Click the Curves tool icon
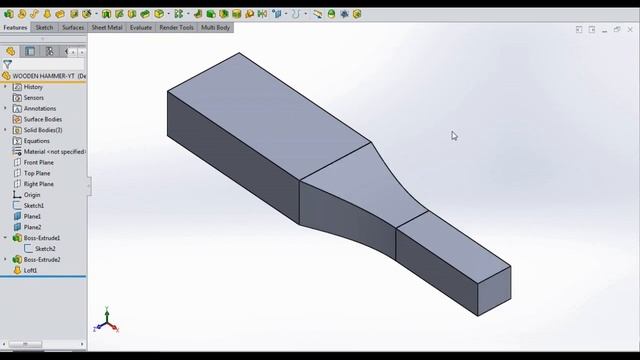 296,14
